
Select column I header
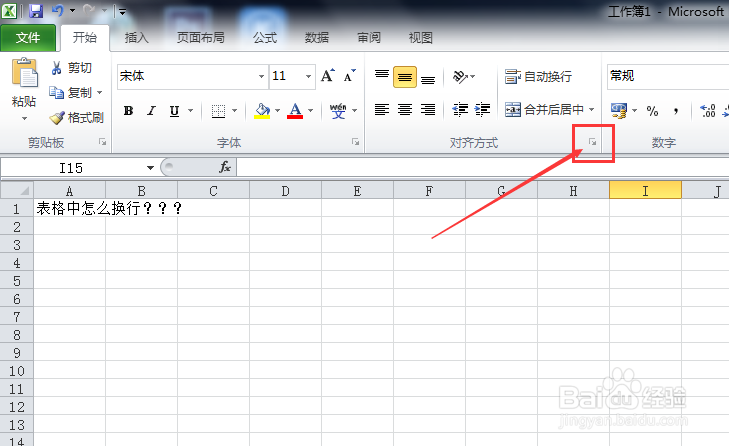point(645,191)
